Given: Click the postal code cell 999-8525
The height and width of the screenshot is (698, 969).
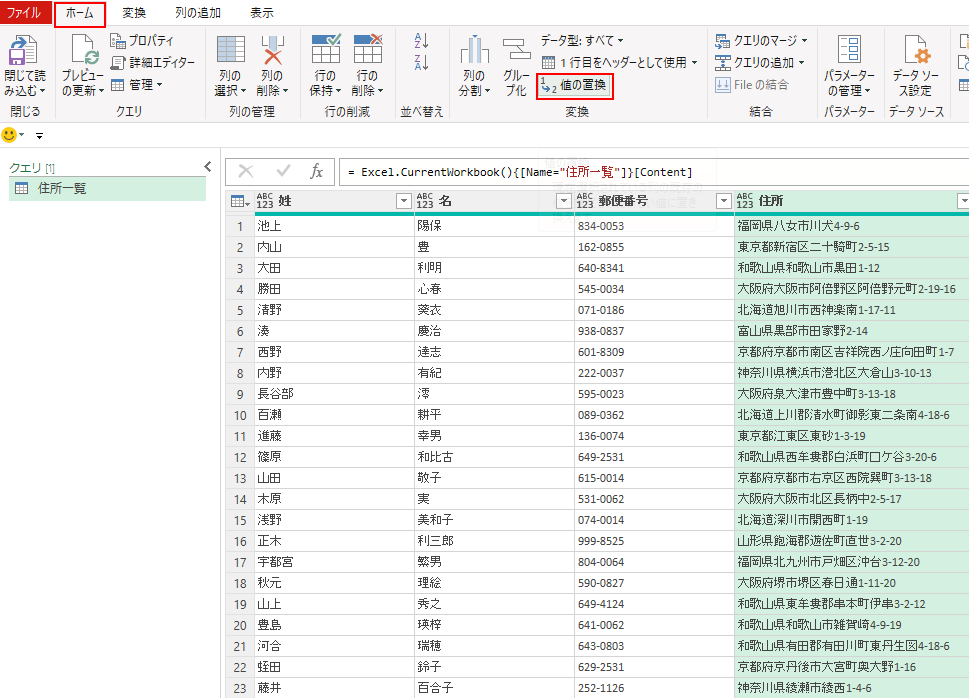Looking at the screenshot, I should 654,542.
